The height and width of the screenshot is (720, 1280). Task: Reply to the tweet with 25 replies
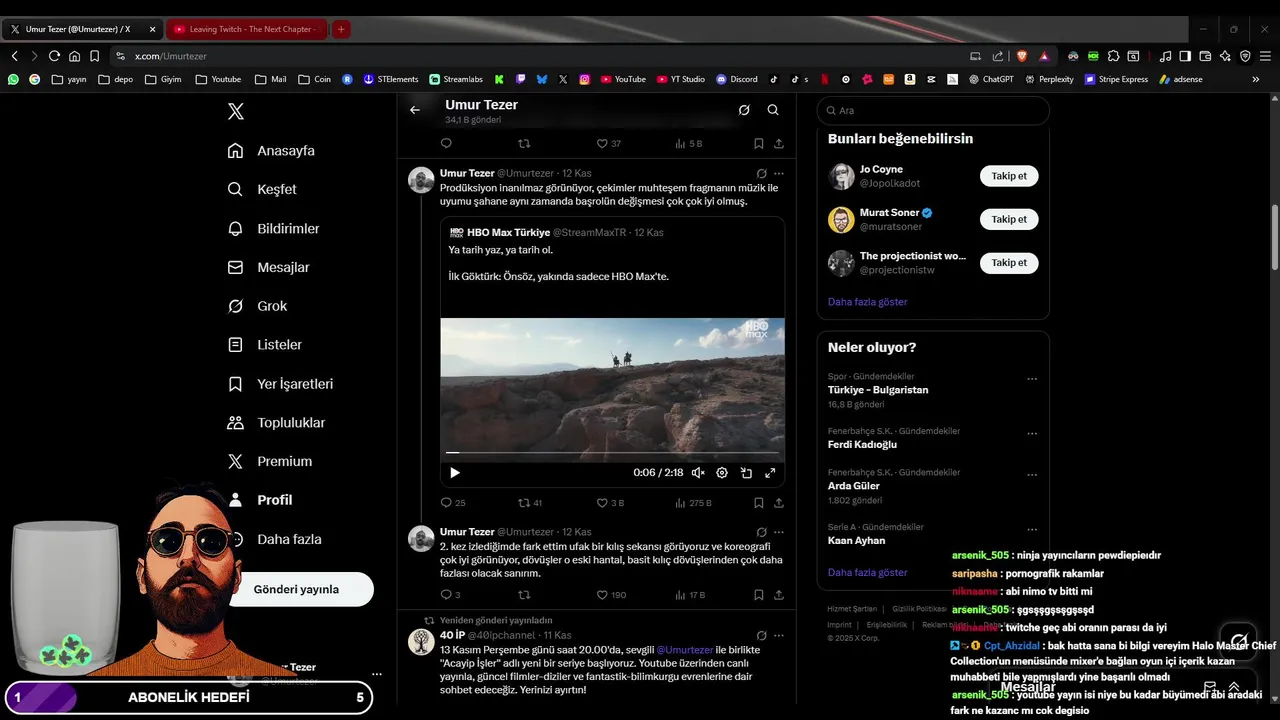pos(453,503)
